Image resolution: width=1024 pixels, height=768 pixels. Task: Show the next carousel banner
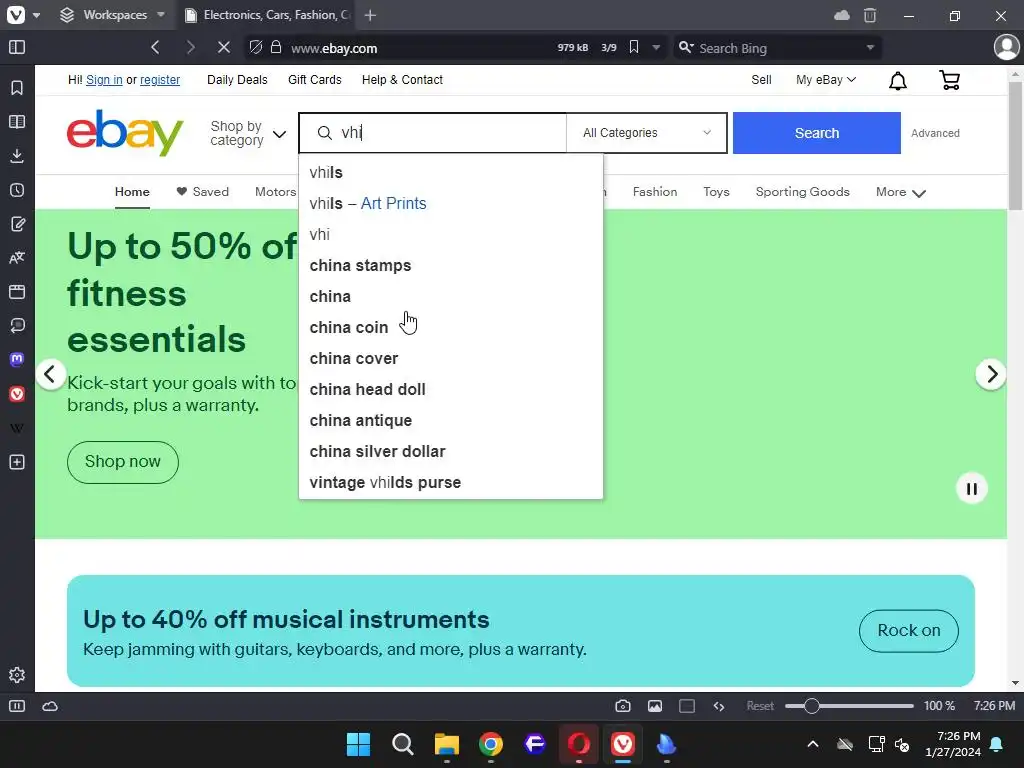pyautogui.click(x=991, y=374)
